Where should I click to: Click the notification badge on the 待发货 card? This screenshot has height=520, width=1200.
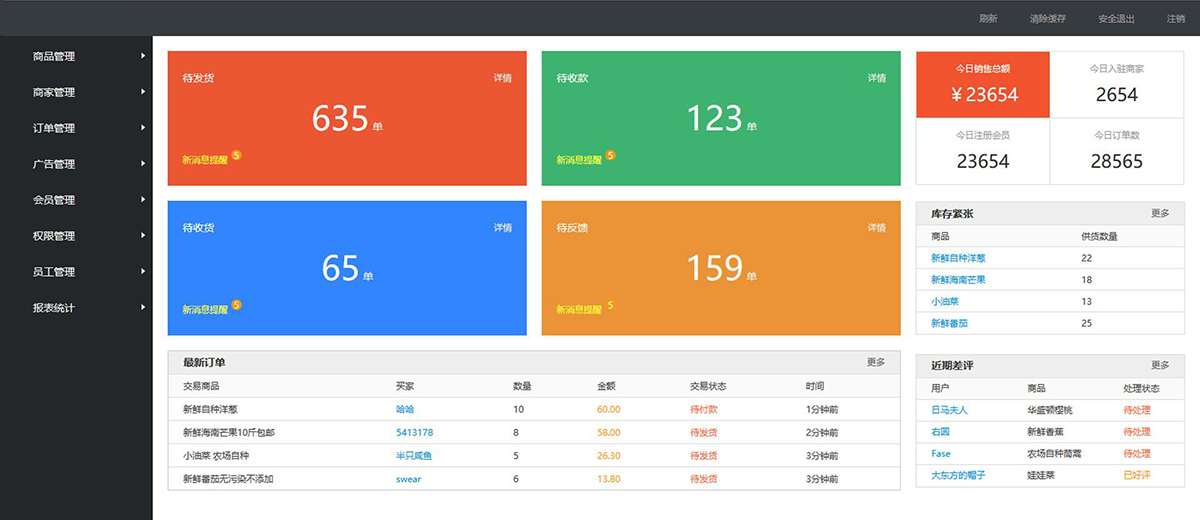click(236, 155)
